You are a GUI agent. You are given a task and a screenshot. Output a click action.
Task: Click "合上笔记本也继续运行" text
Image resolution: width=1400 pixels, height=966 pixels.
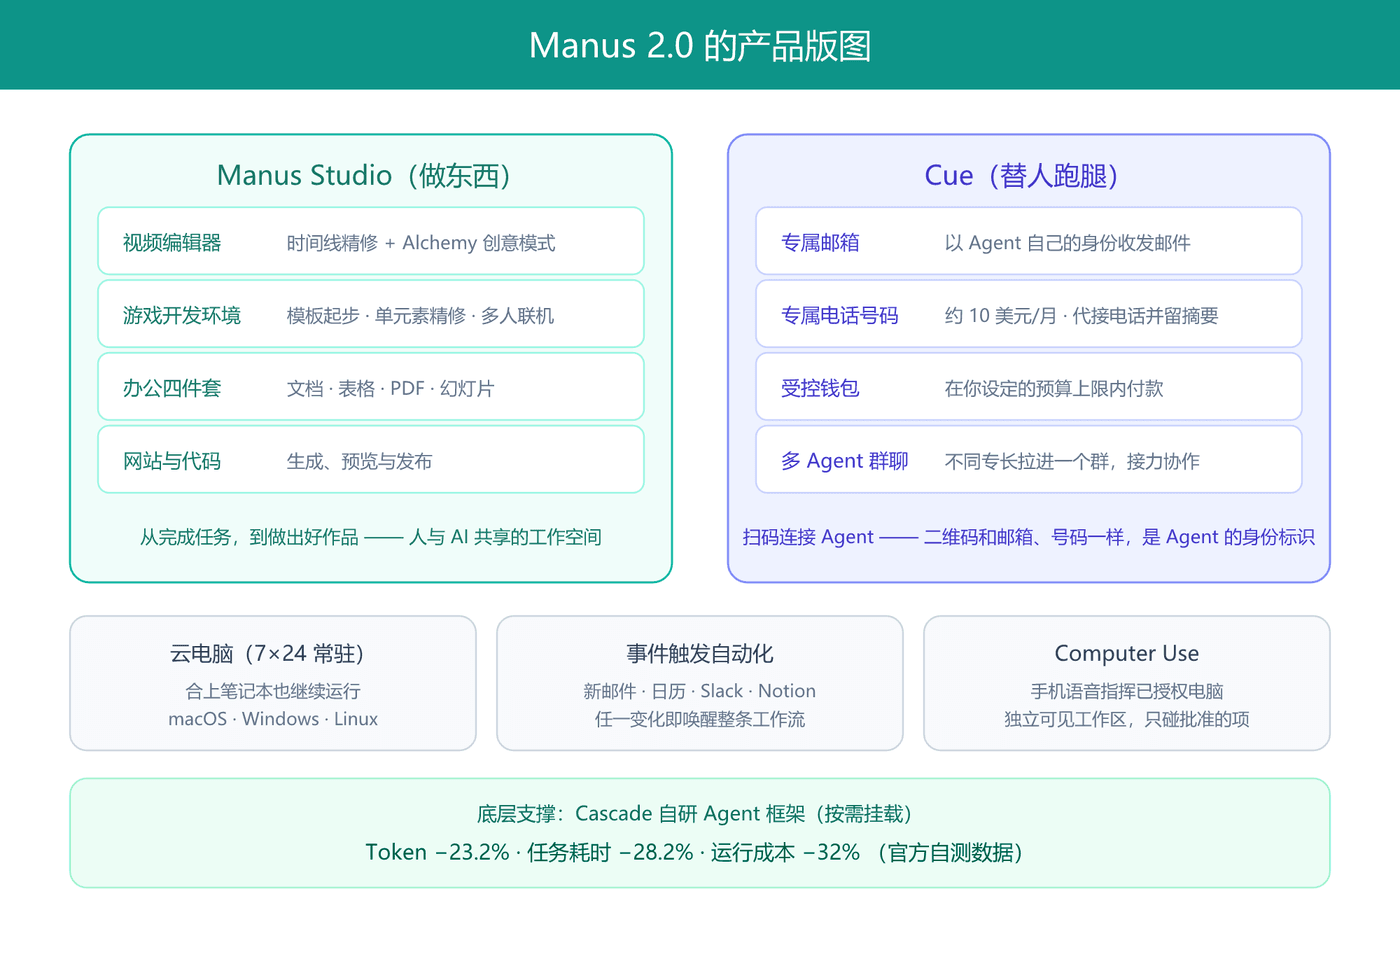273,691
